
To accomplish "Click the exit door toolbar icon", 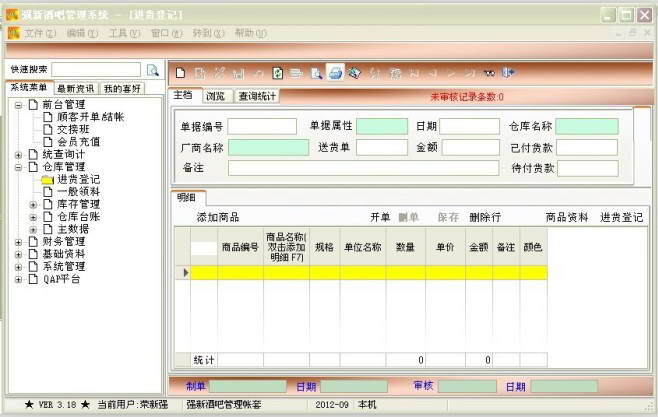I will click(508, 73).
